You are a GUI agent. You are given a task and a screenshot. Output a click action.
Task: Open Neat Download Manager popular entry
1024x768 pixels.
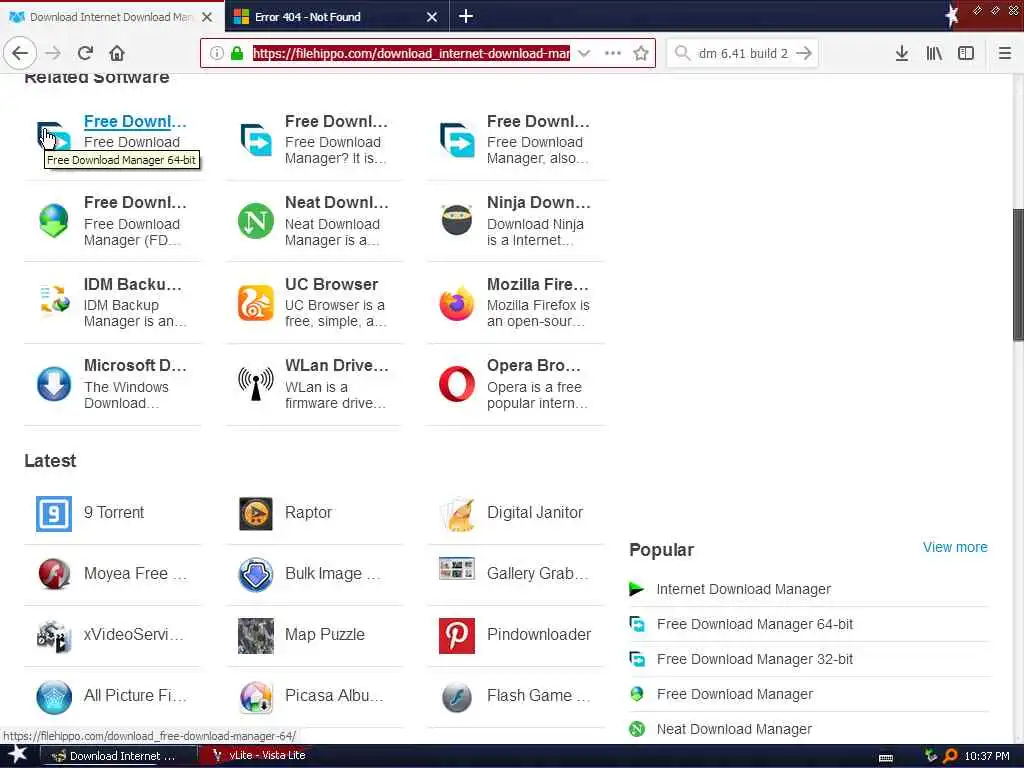(734, 729)
